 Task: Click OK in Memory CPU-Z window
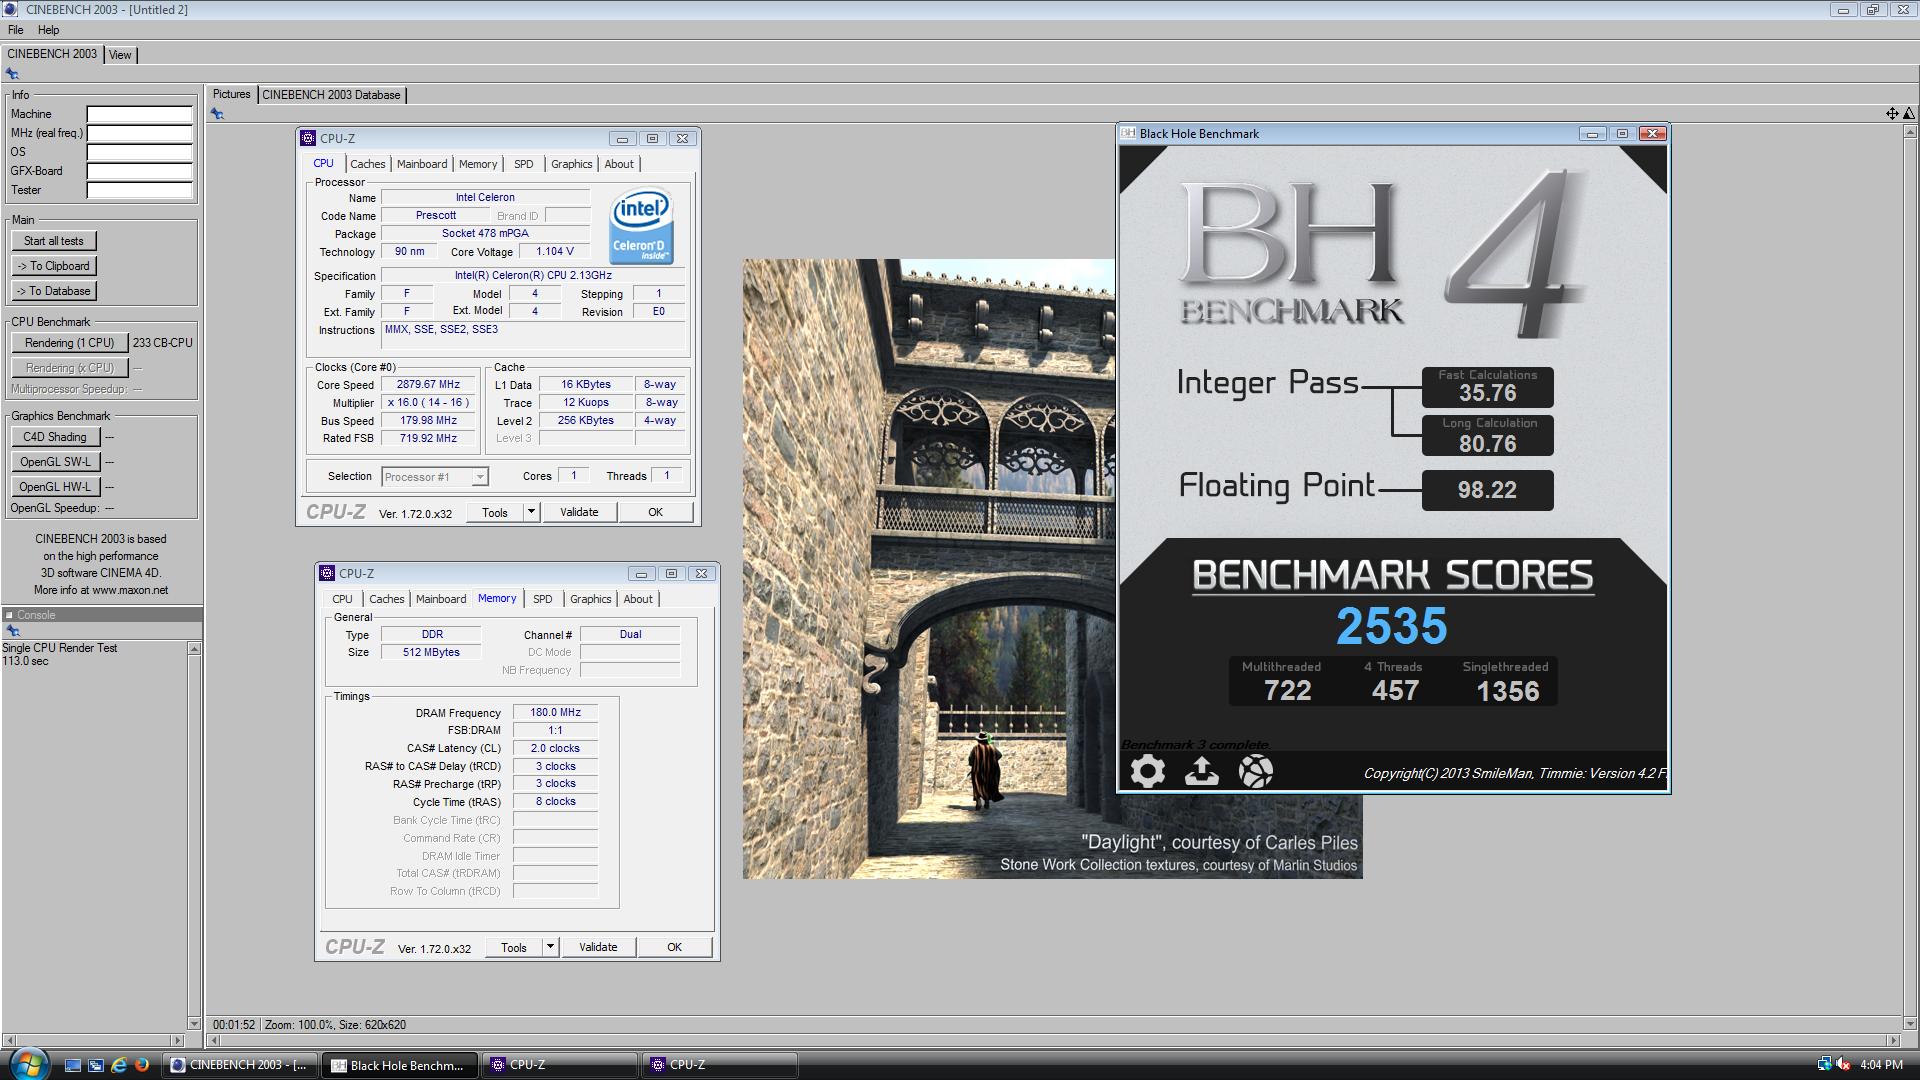674,947
